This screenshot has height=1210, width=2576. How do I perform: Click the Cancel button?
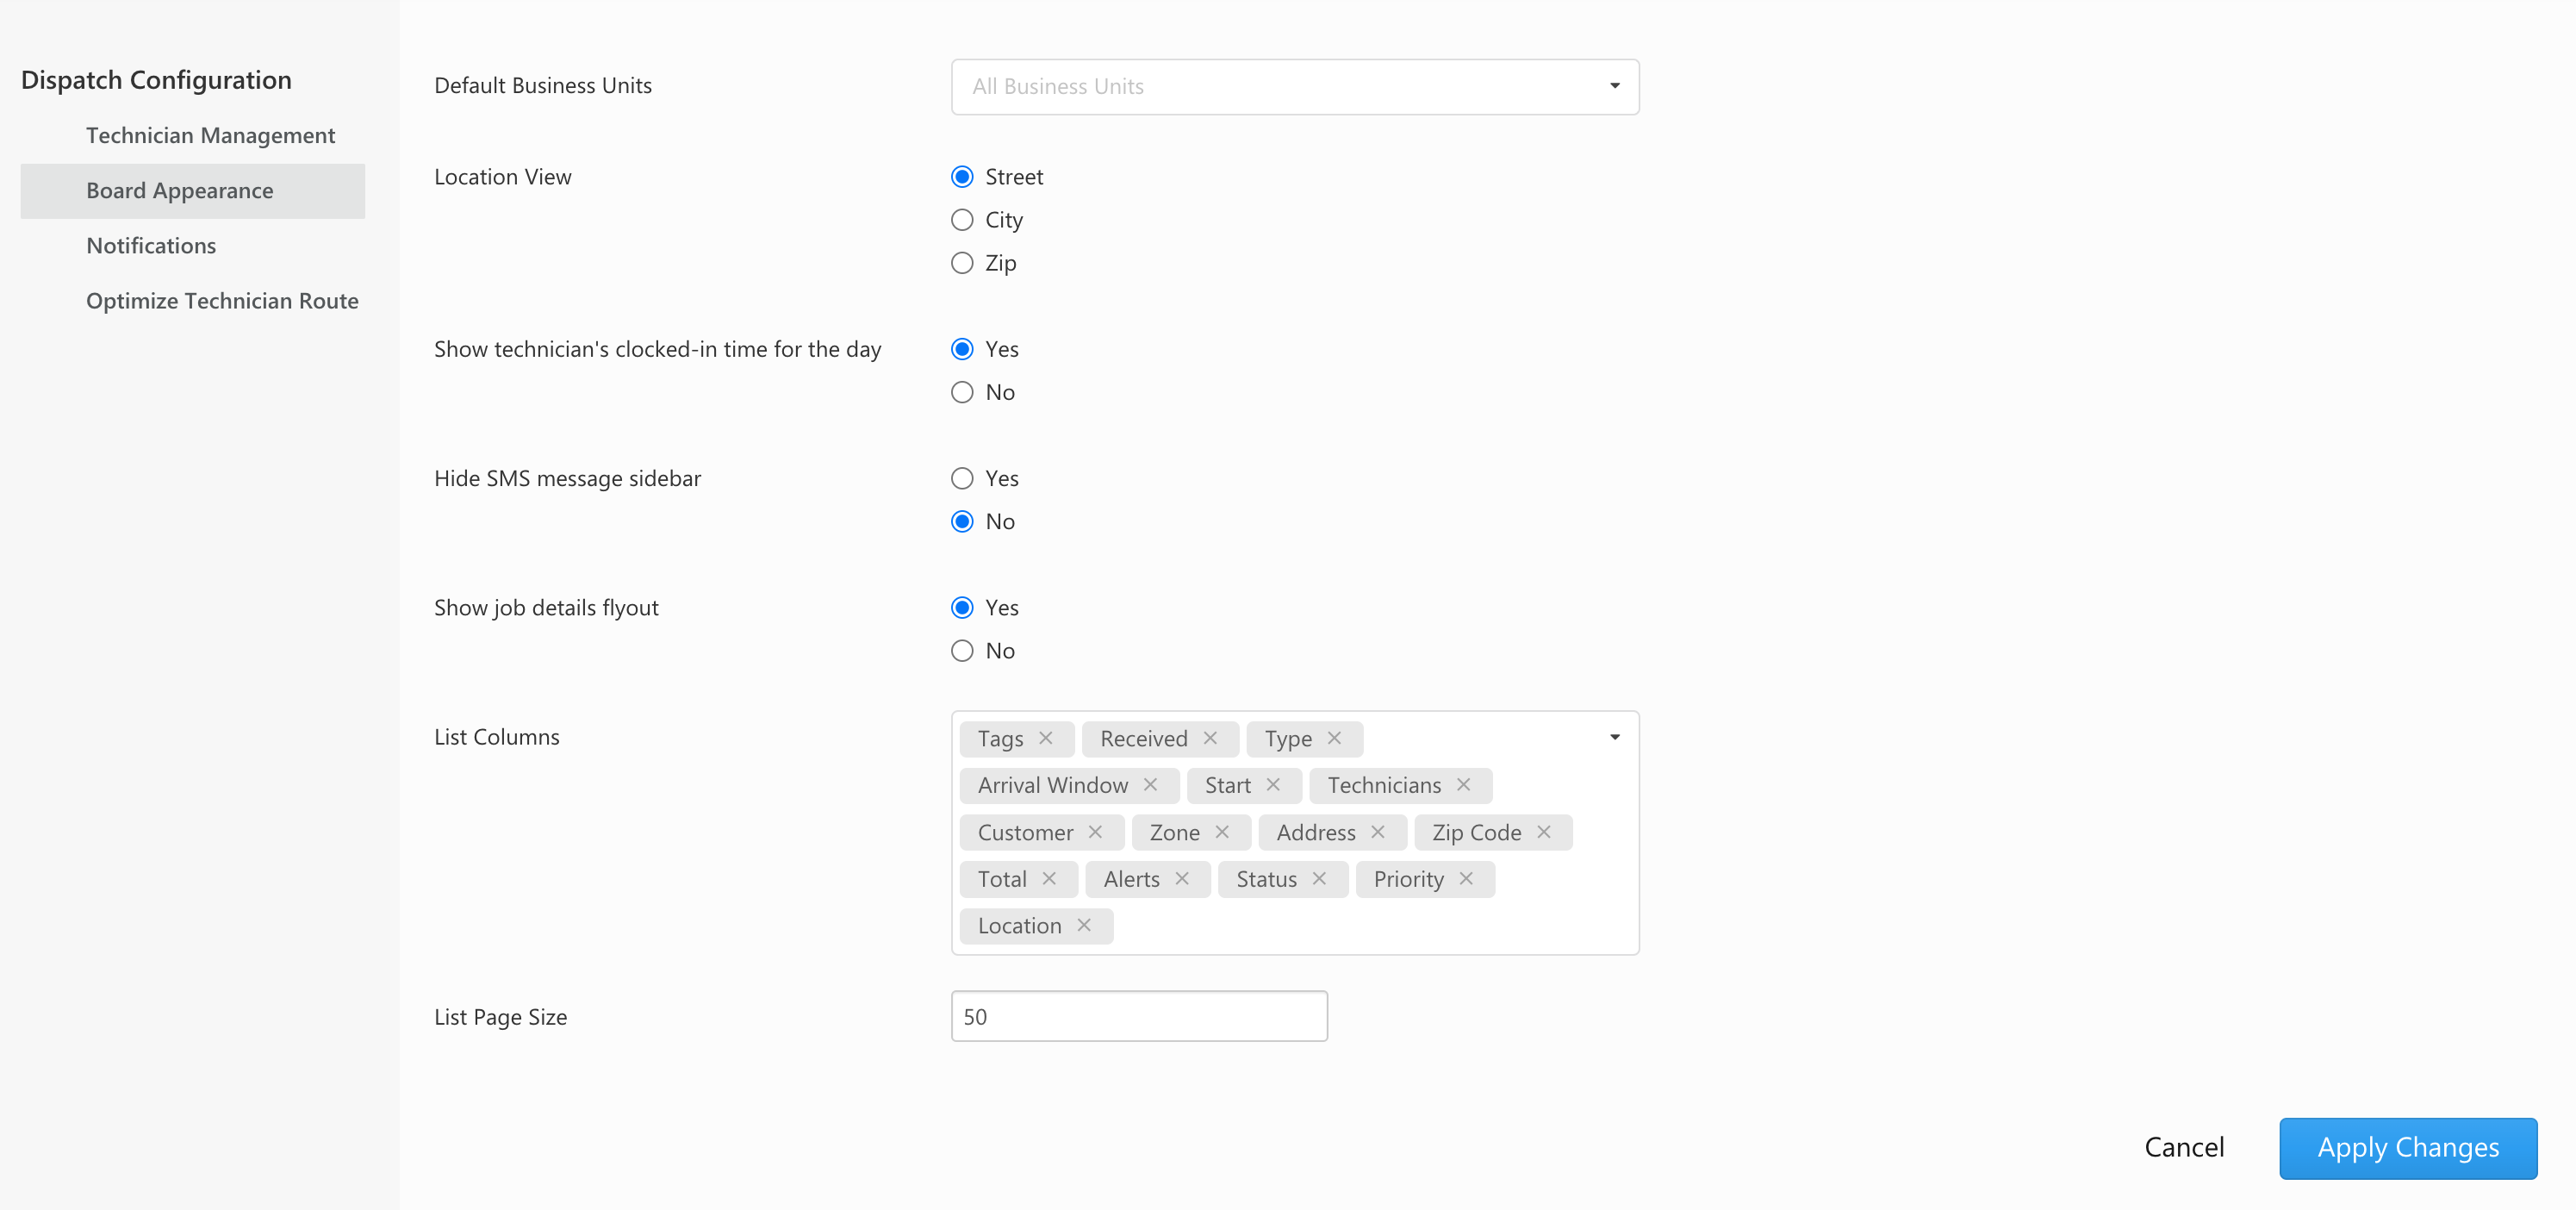[x=2183, y=1148]
